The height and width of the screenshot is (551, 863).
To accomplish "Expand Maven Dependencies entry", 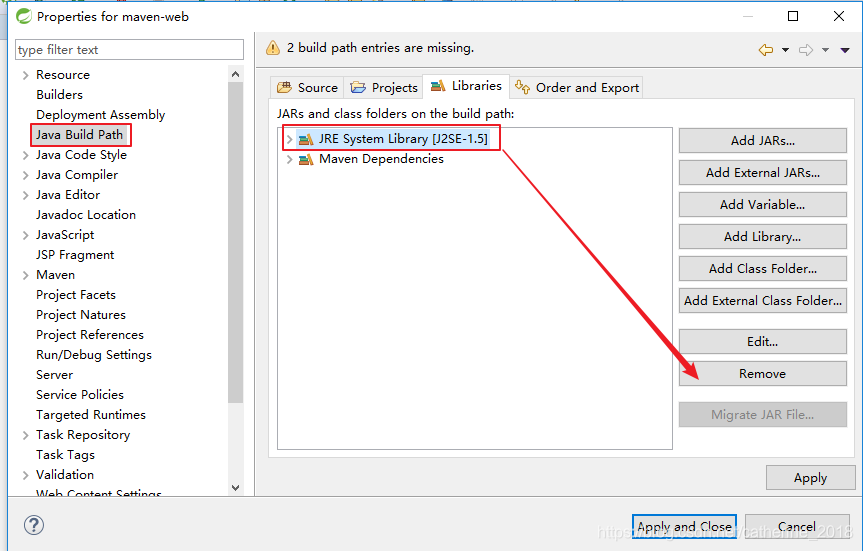I will pyautogui.click(x=289, y=160).
